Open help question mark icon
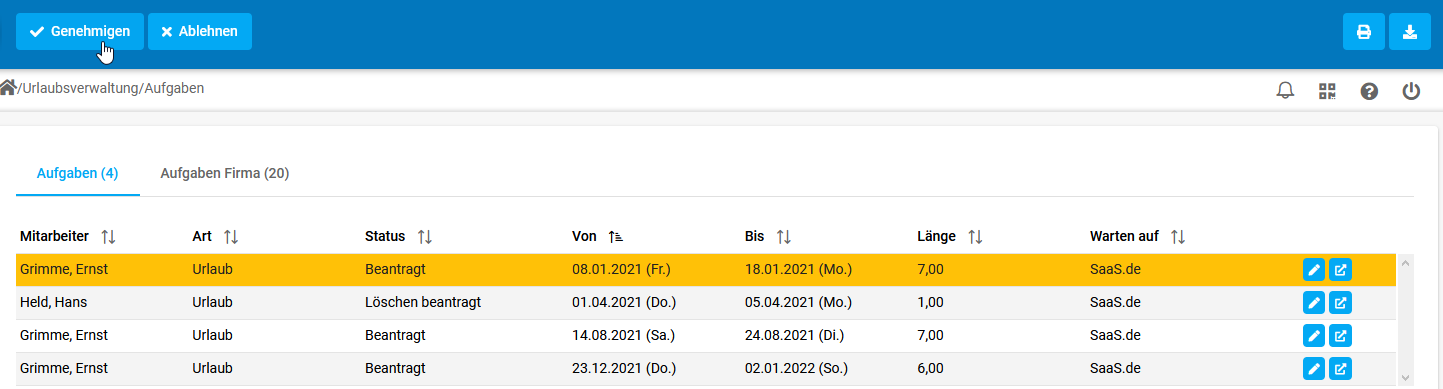The width and height of the screenshot is (1443, 389). (x=1369, y=91)
